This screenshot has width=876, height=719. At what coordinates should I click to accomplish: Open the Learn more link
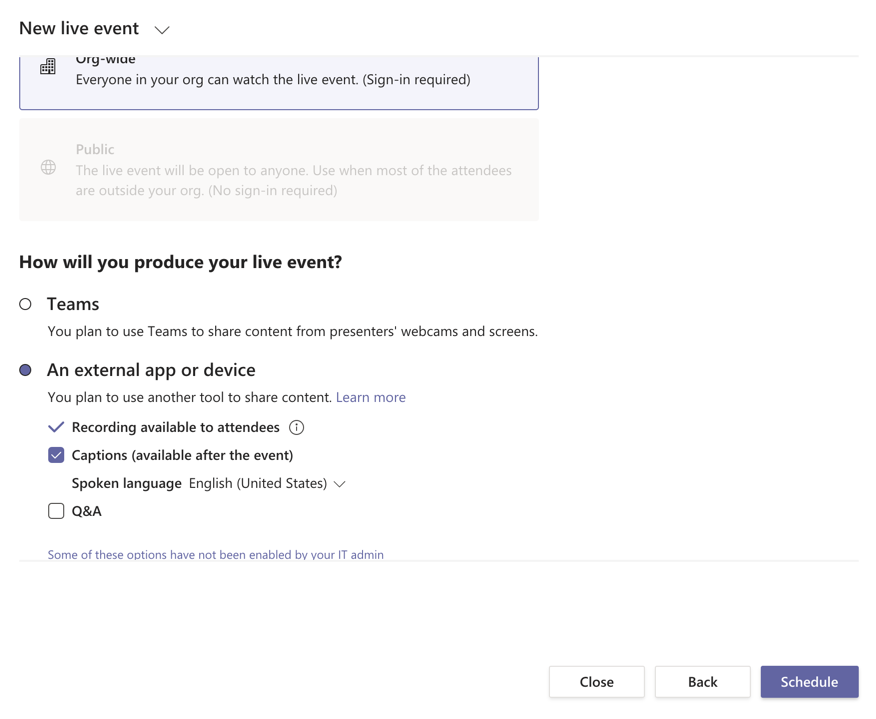point(371,397)
